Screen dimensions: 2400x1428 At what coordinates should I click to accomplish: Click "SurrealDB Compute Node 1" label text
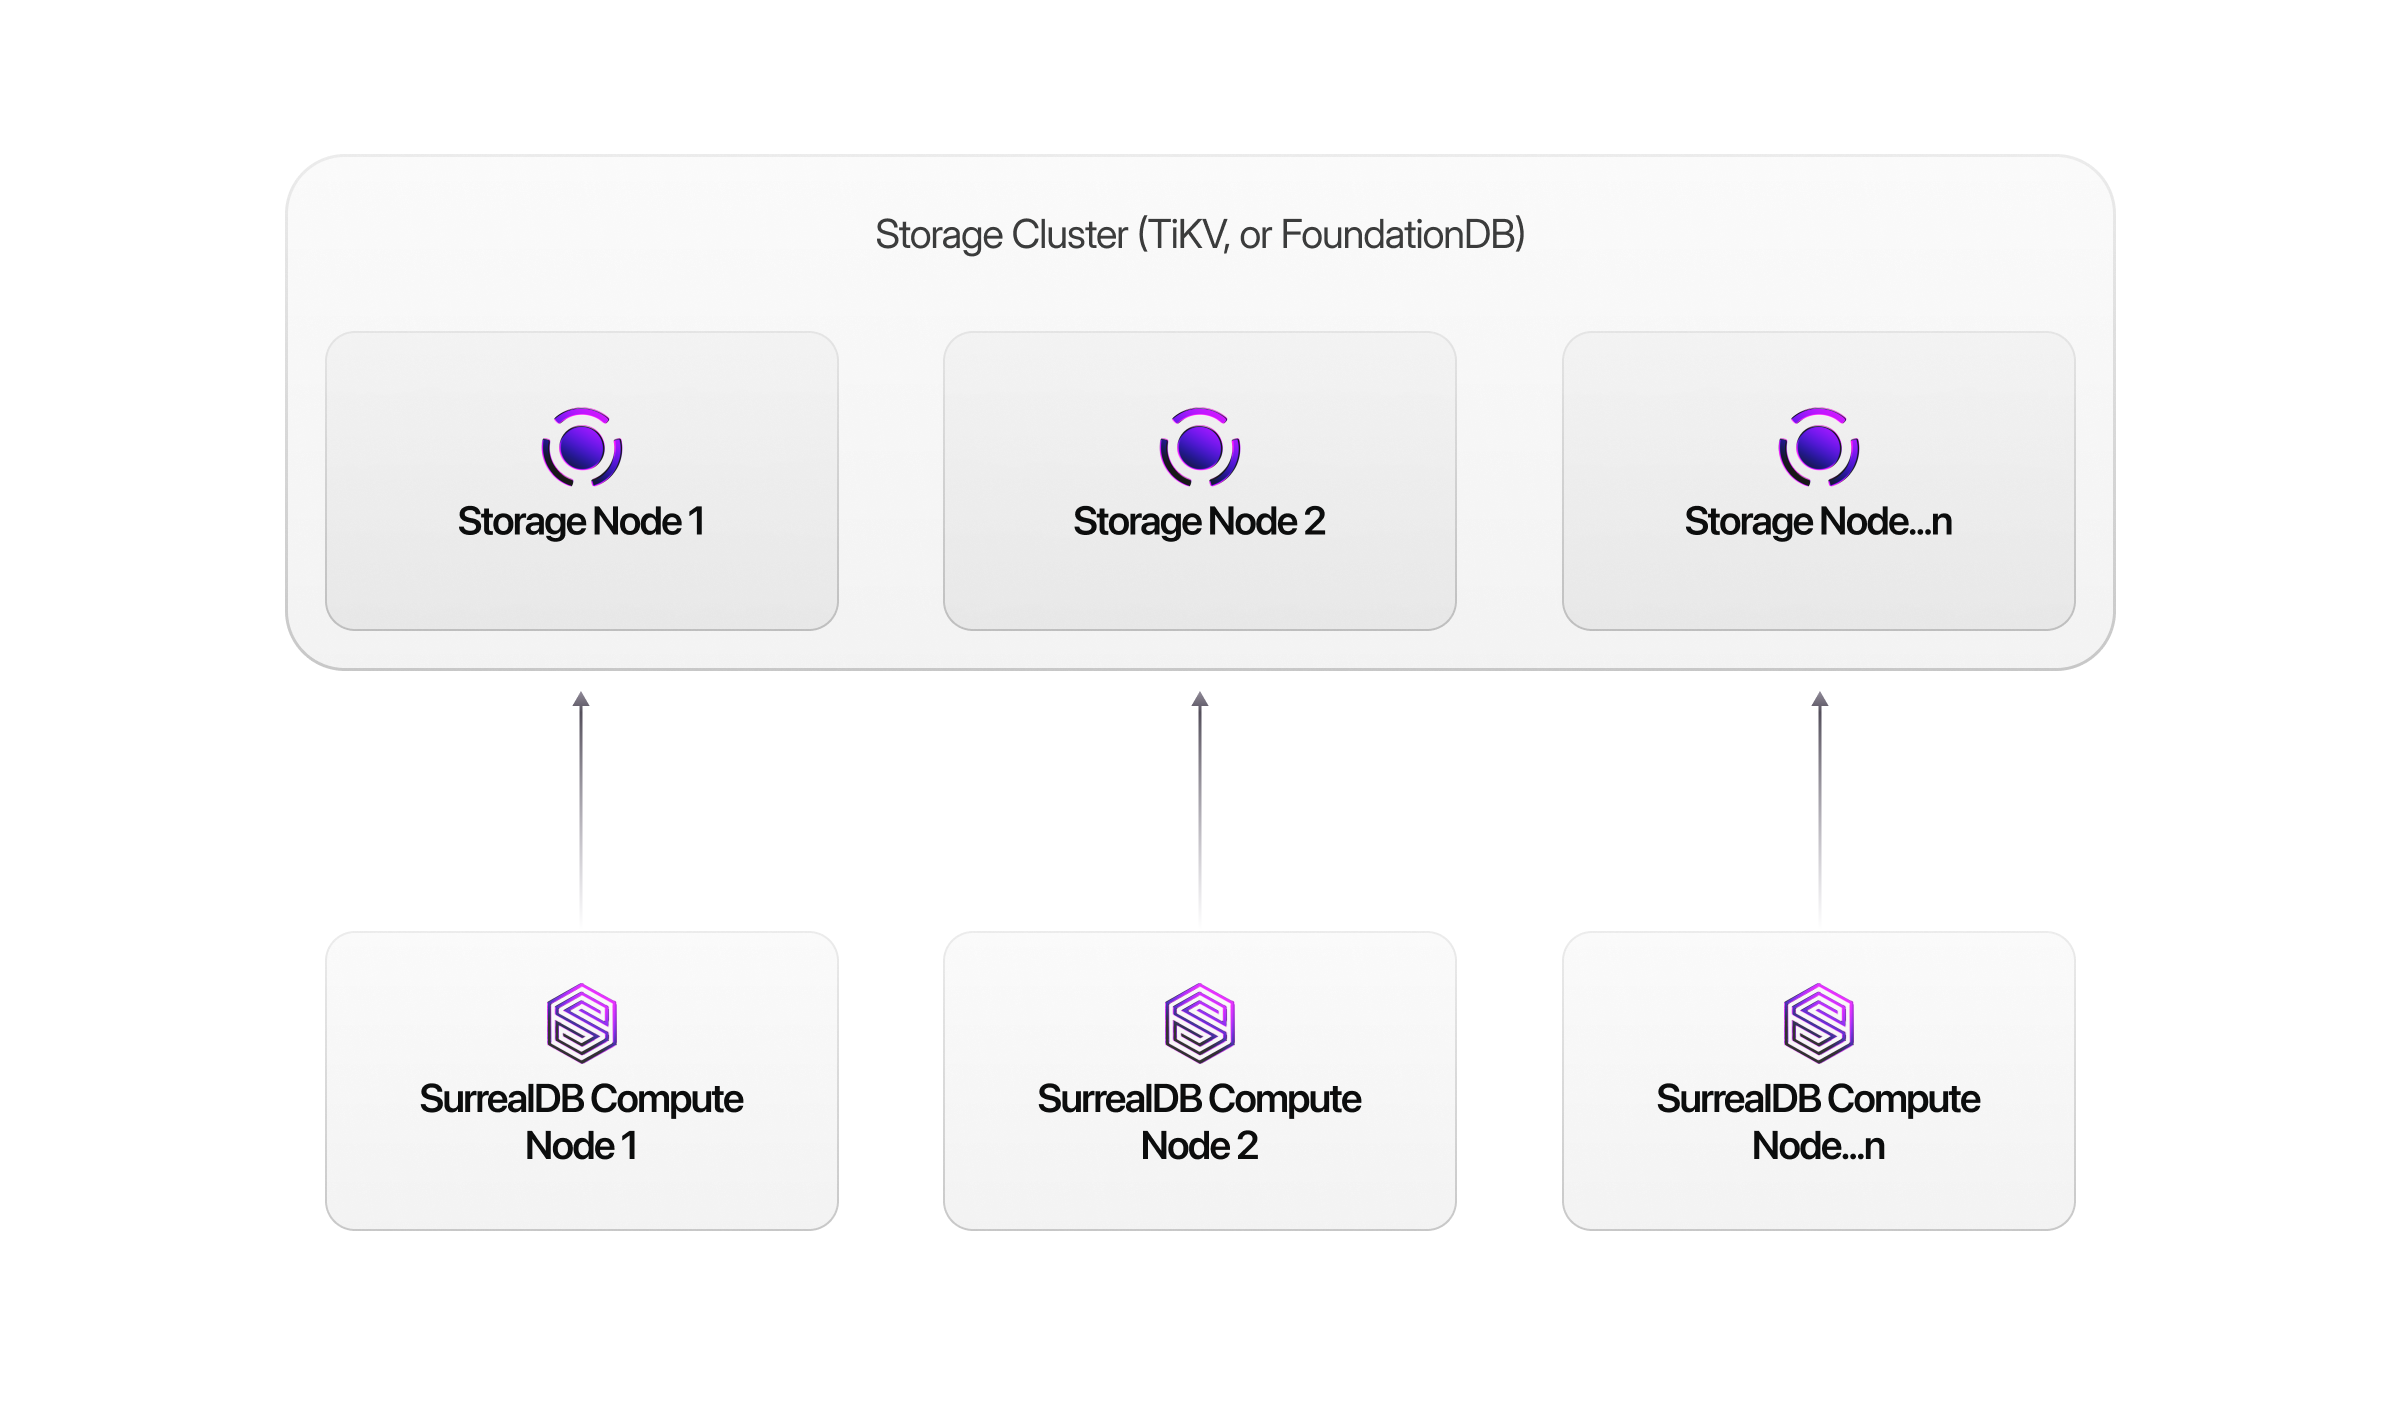click(582, 1122)
